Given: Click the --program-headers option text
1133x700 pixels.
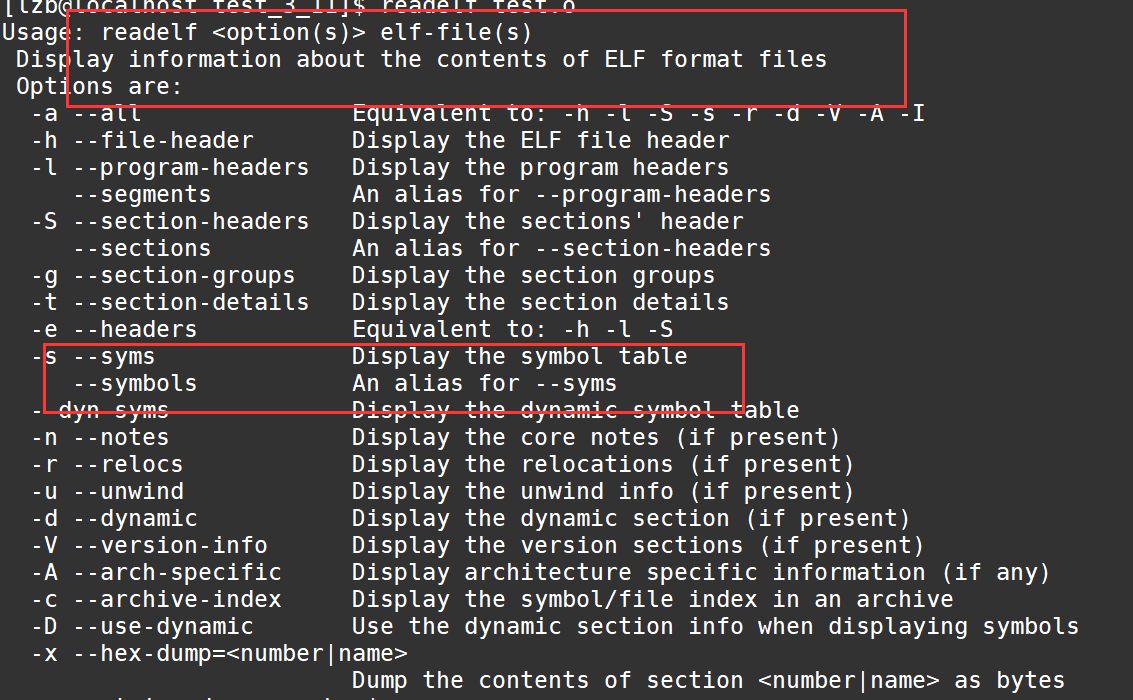Looking at the screenshot, I should (x=190, y=167).
